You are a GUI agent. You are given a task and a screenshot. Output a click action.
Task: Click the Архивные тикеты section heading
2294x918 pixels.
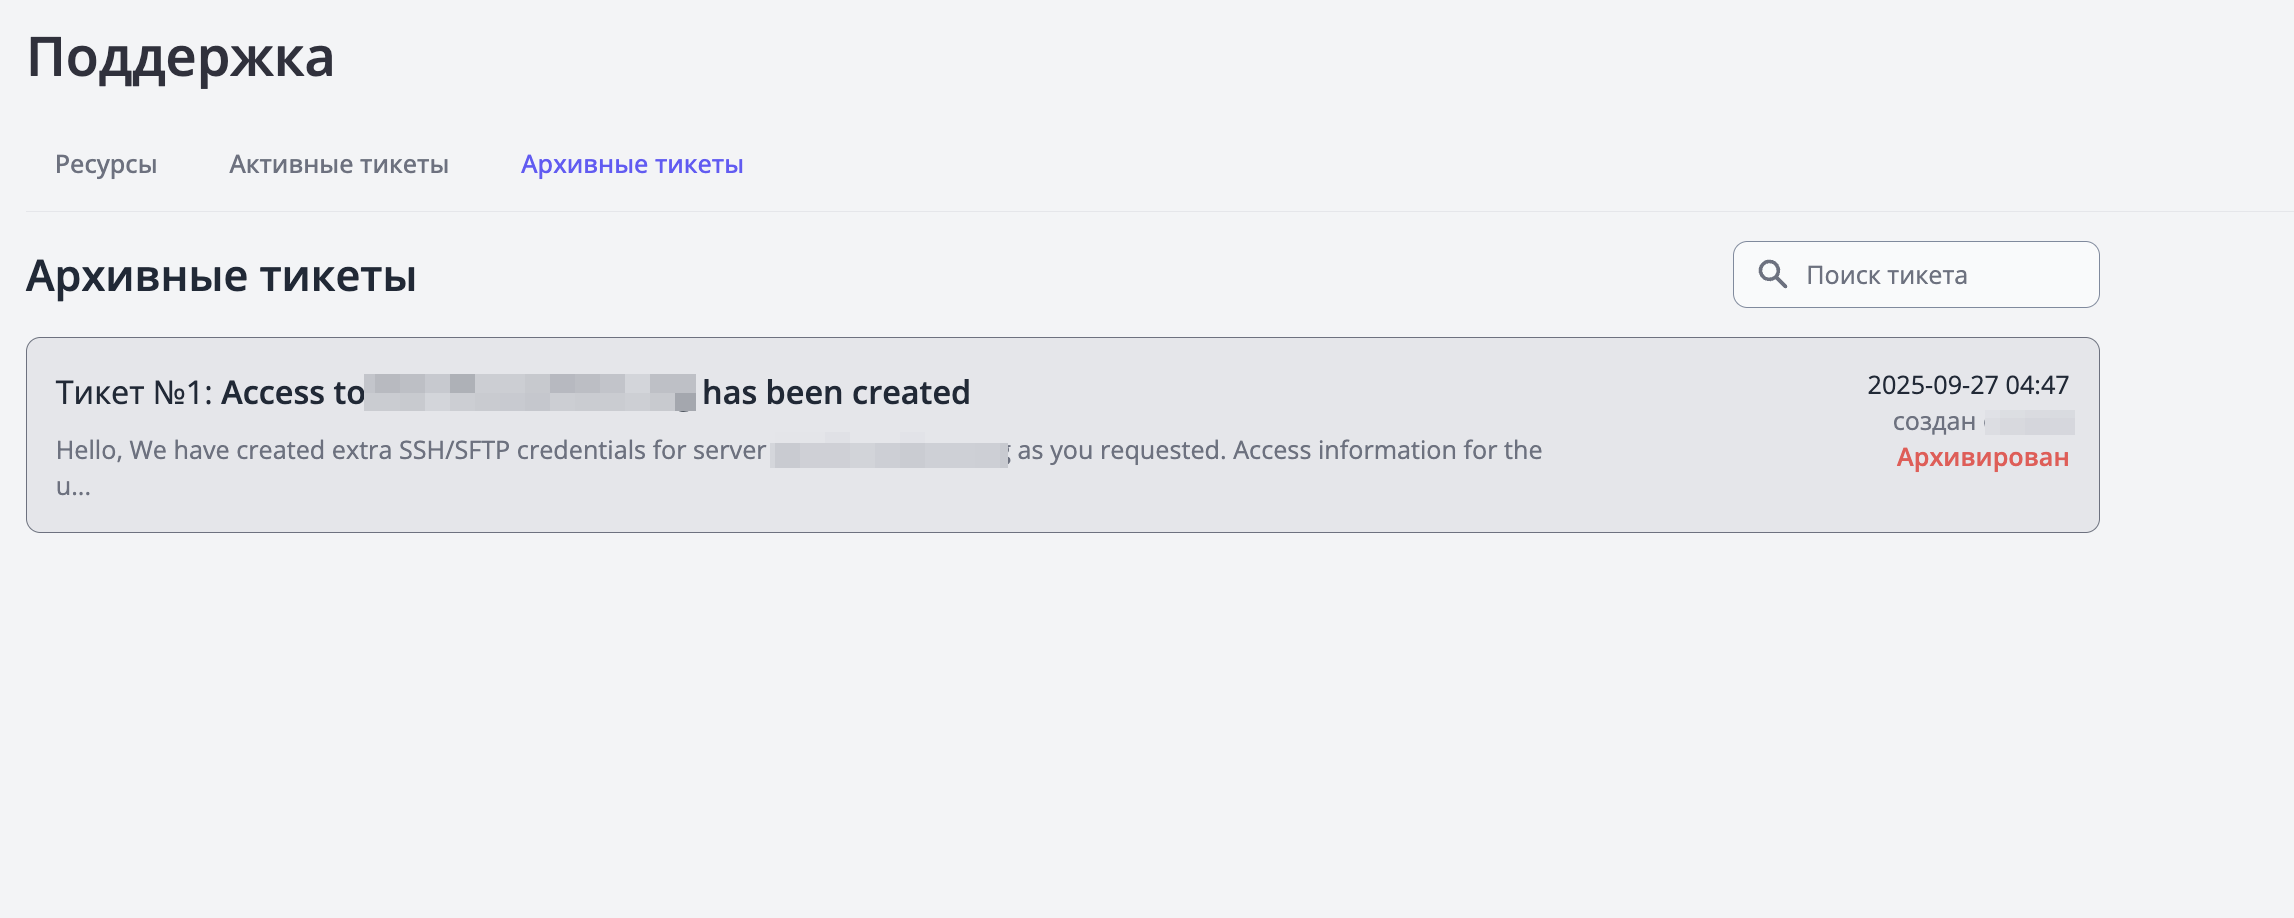click(x=221, y=276)
